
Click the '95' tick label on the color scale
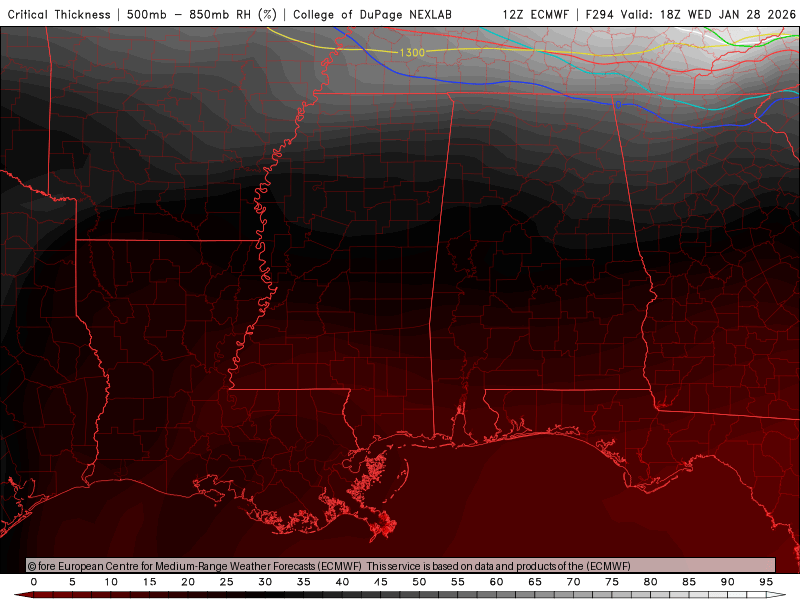[766, 582]
